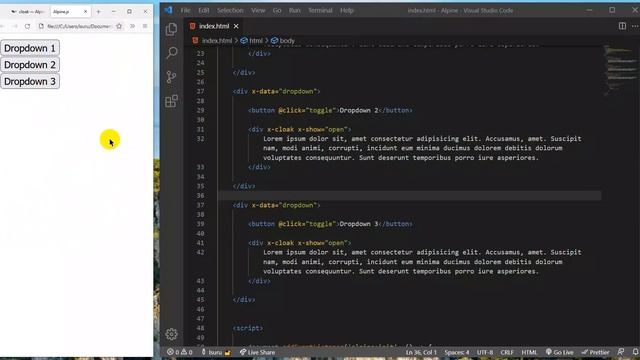Image resolution: width=640 pixels, height=360 pixels.
Task: Open the Manage gear in the activity bar
Action: (171, 334)
